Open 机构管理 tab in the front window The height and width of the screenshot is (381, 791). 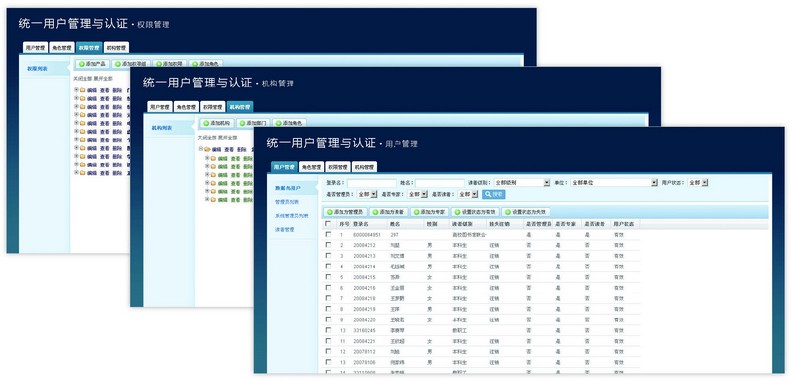click(365, 167)
